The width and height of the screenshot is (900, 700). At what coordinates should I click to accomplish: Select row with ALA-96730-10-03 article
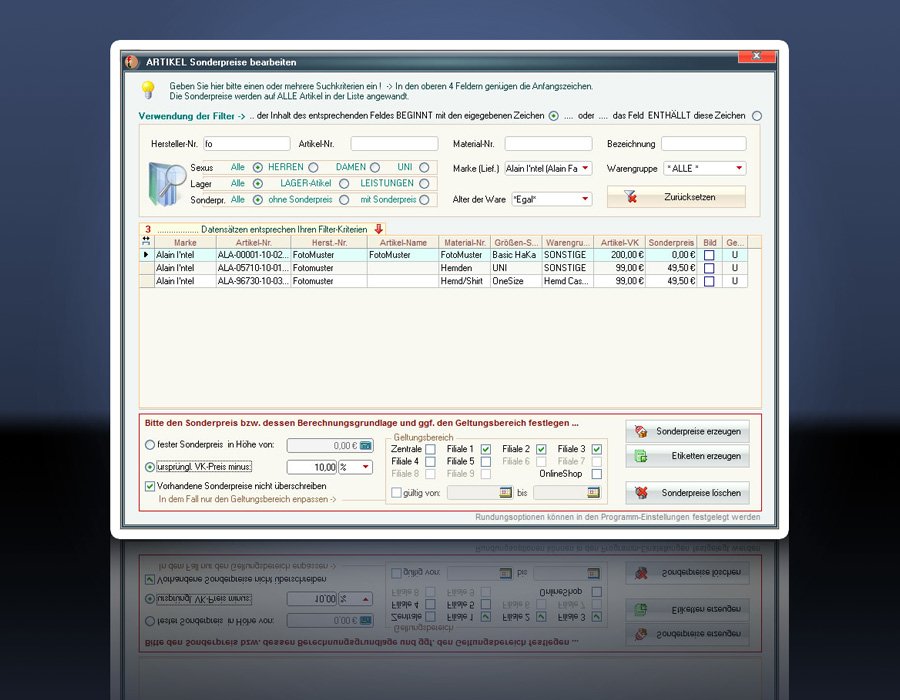pyautogui.click(x=443, y=281)
